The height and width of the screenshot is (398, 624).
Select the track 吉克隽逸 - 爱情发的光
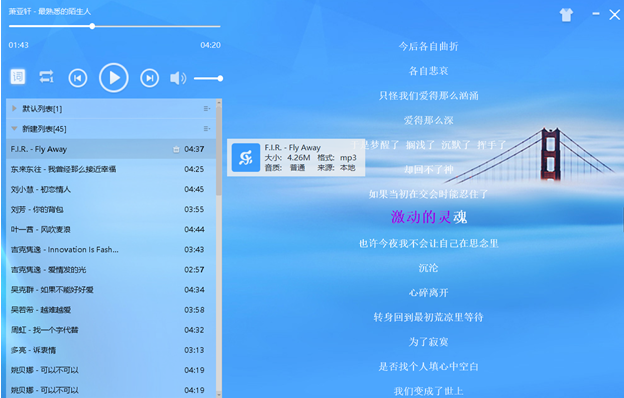111,270
